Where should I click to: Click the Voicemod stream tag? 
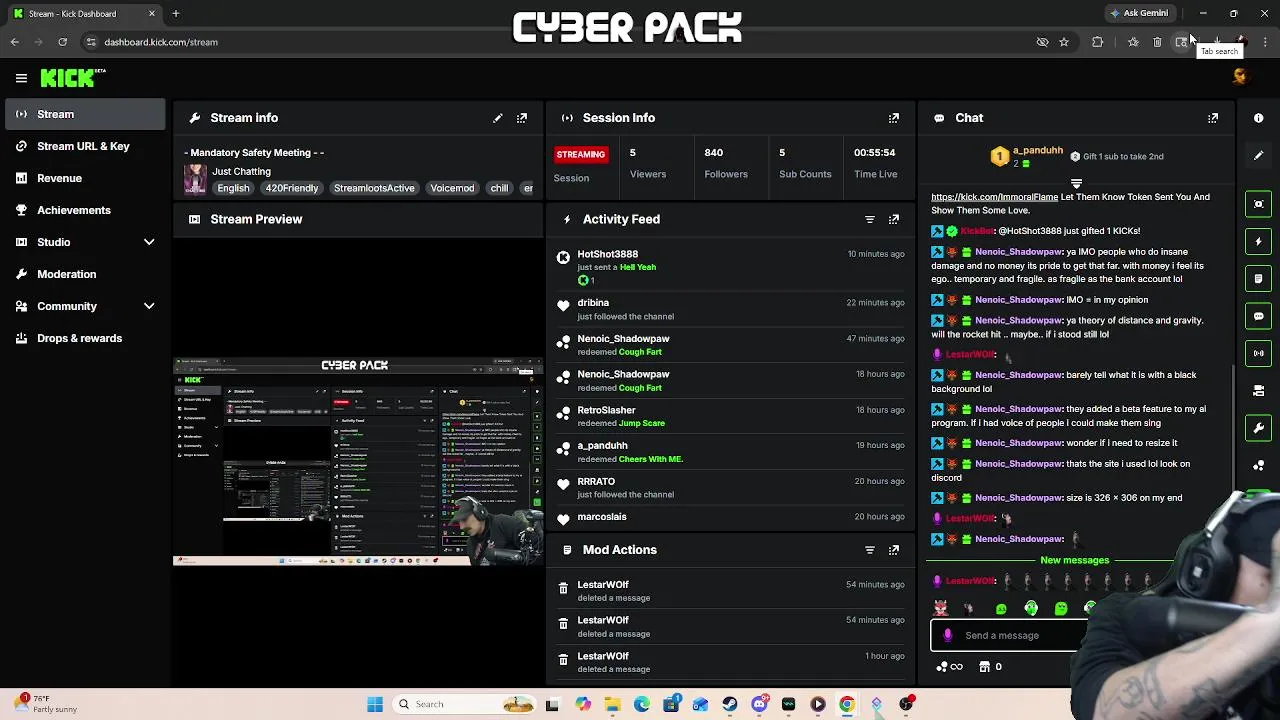click(x=452, y=188)
